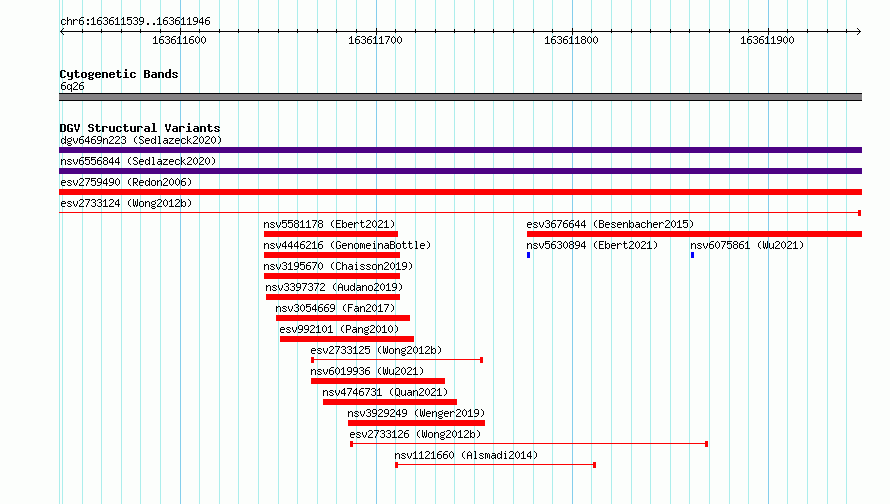Screen dimensions: 890x504
Task: Click nsv3929249 (Wenger2019) label
Action: click(x=416, y=413)
